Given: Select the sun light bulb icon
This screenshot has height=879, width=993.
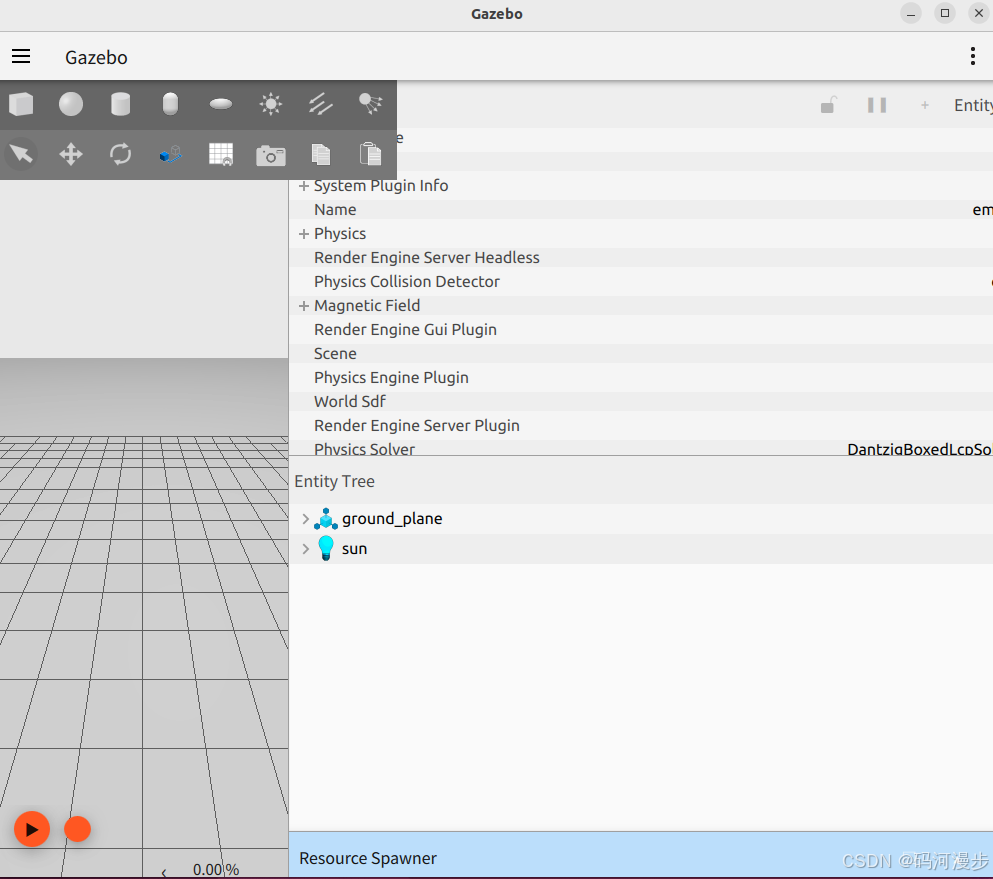Looking at the screenshot, I should point(326,548).
